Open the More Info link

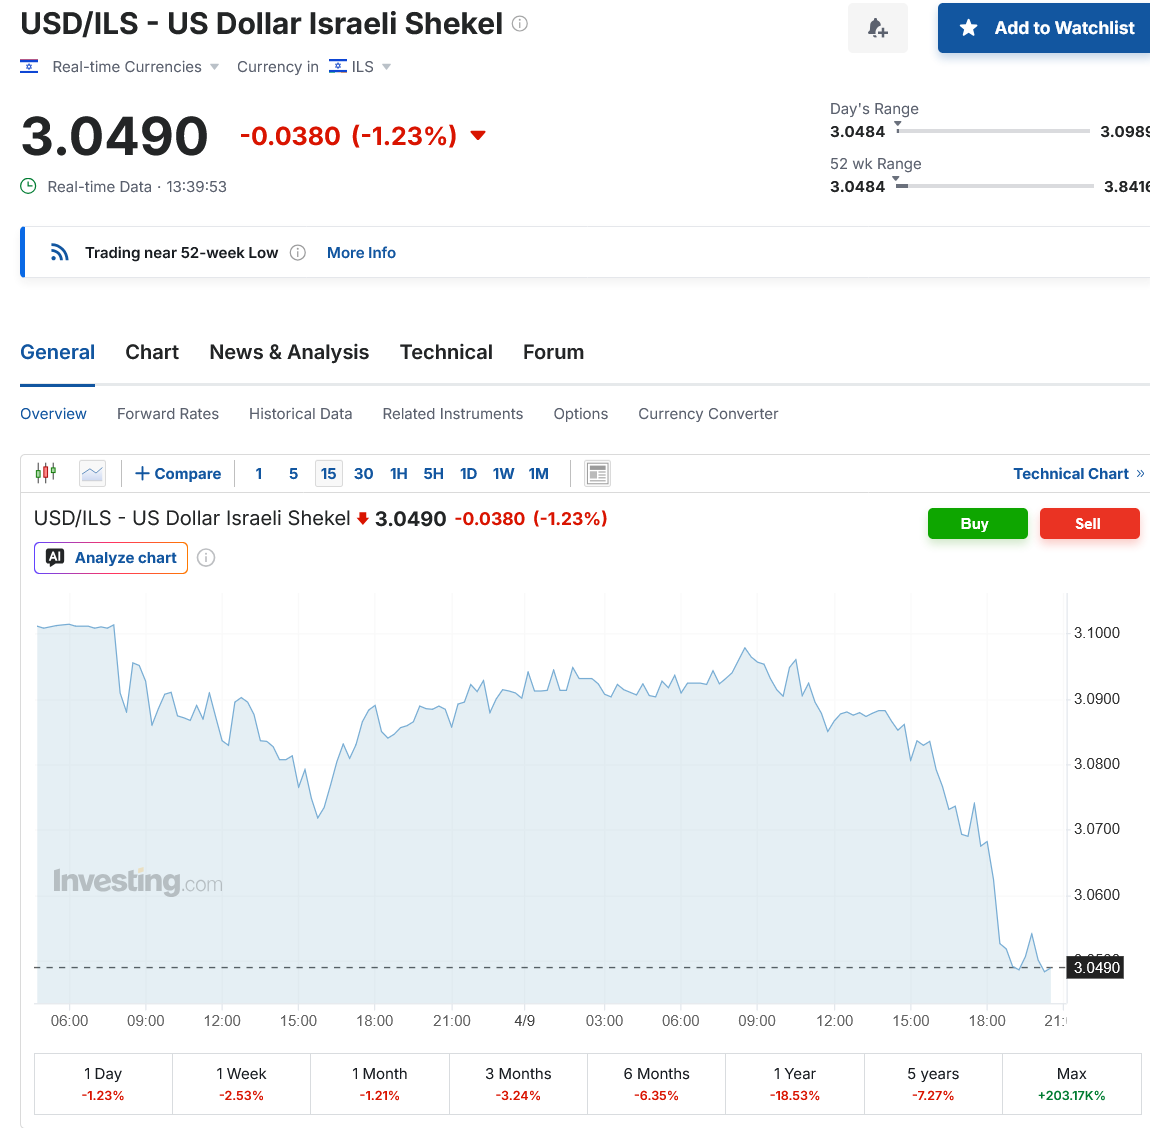[362, 253]
